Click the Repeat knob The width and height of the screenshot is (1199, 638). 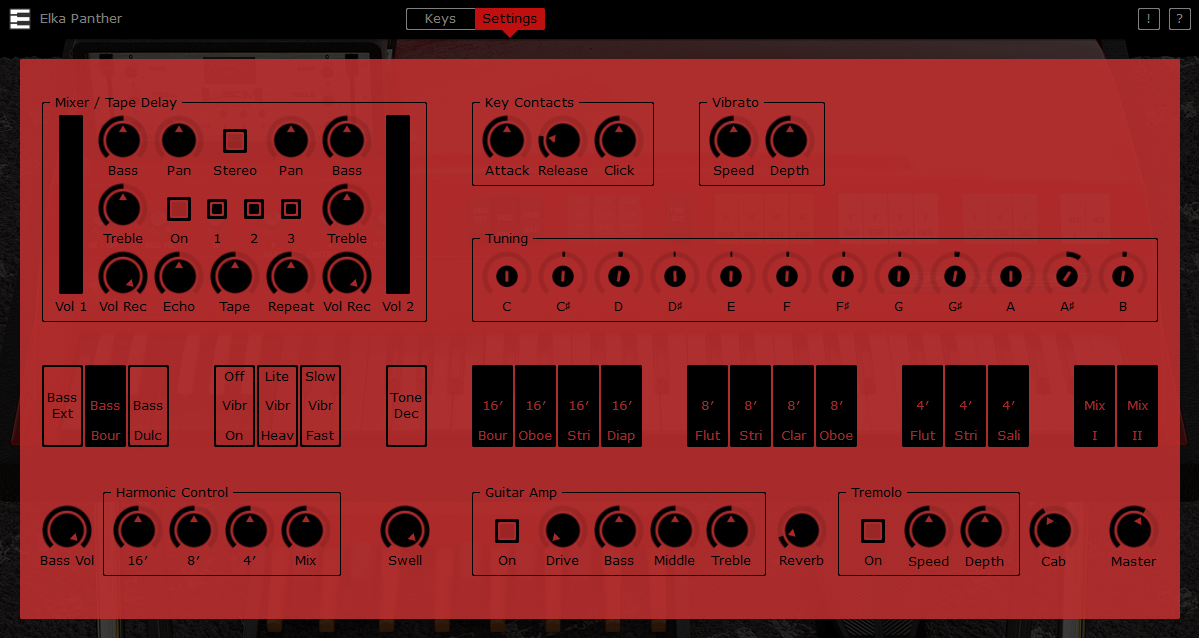[291, 276]
